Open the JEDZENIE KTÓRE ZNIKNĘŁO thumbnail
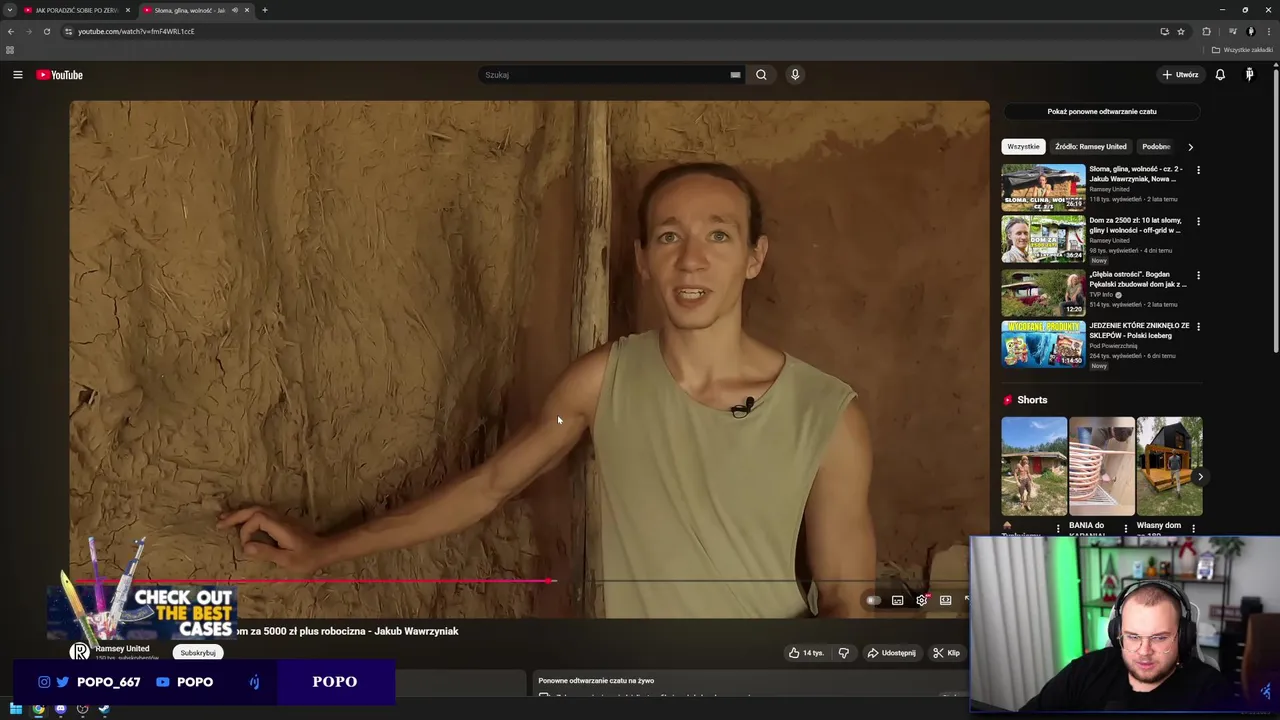 coord(1043,344)
